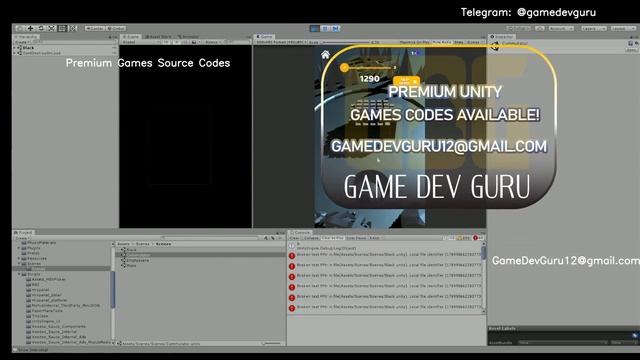Image resolution: width=640 pixels, height=360 pixels.
Task: Open the Console tab
Action: click(300, 233)
